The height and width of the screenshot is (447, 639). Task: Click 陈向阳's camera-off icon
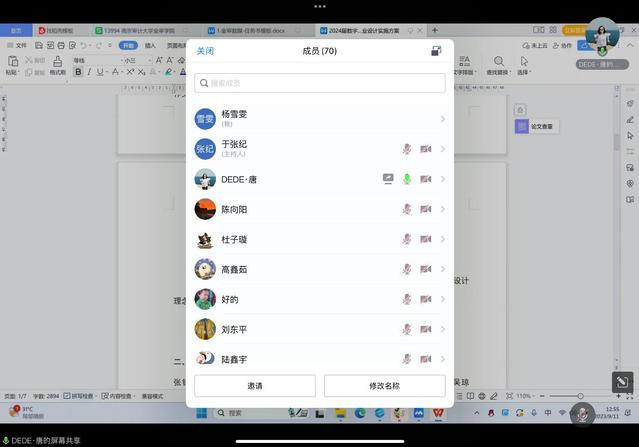[x=426, y=209]
